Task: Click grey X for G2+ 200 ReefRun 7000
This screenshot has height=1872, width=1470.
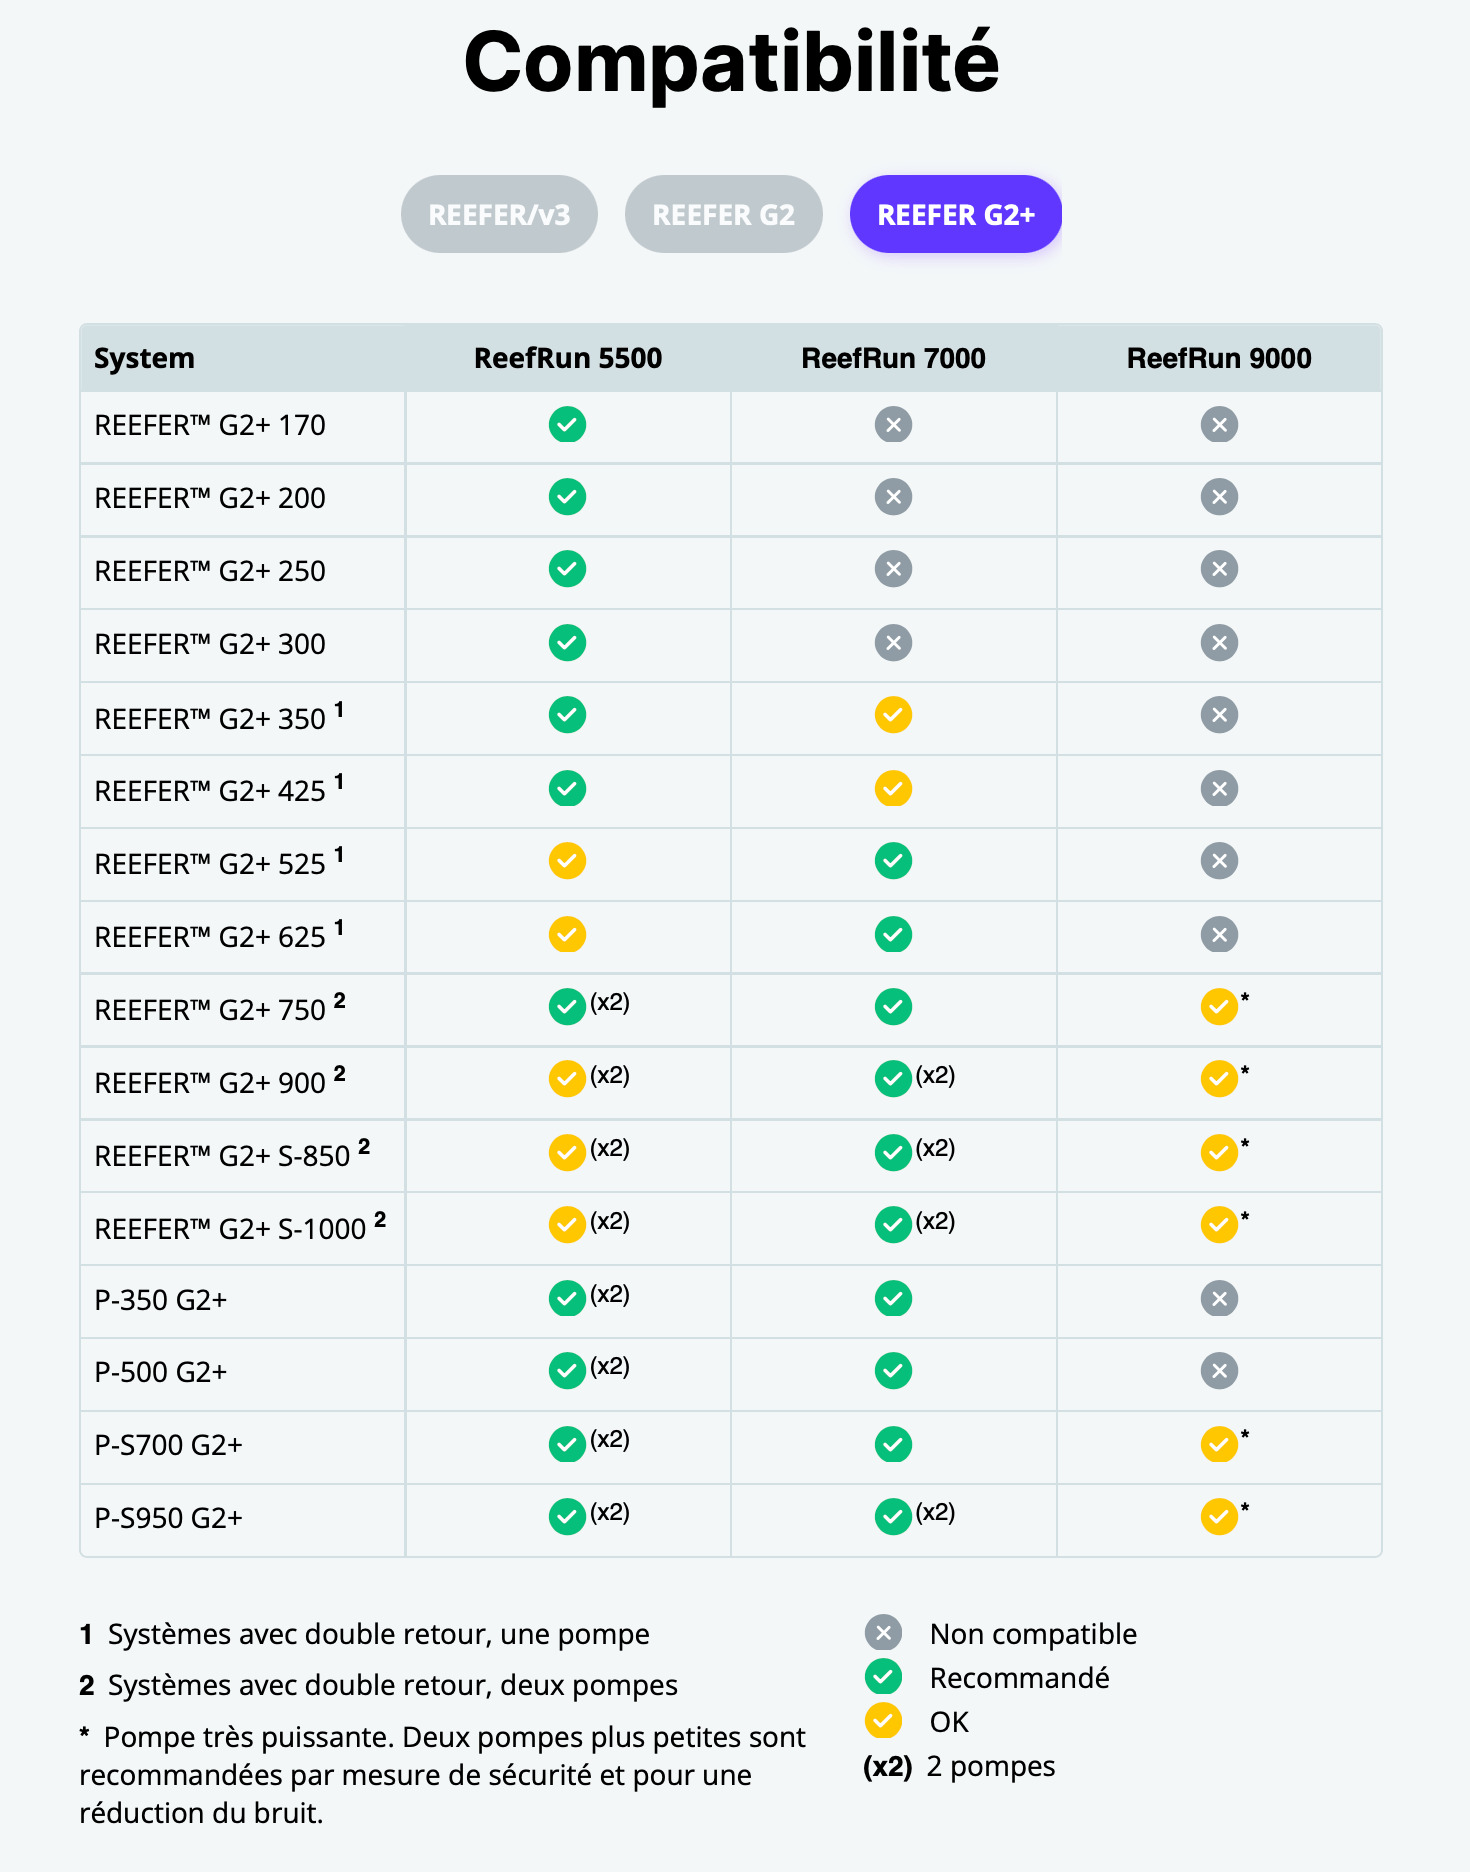Action: tap(893, 497)
